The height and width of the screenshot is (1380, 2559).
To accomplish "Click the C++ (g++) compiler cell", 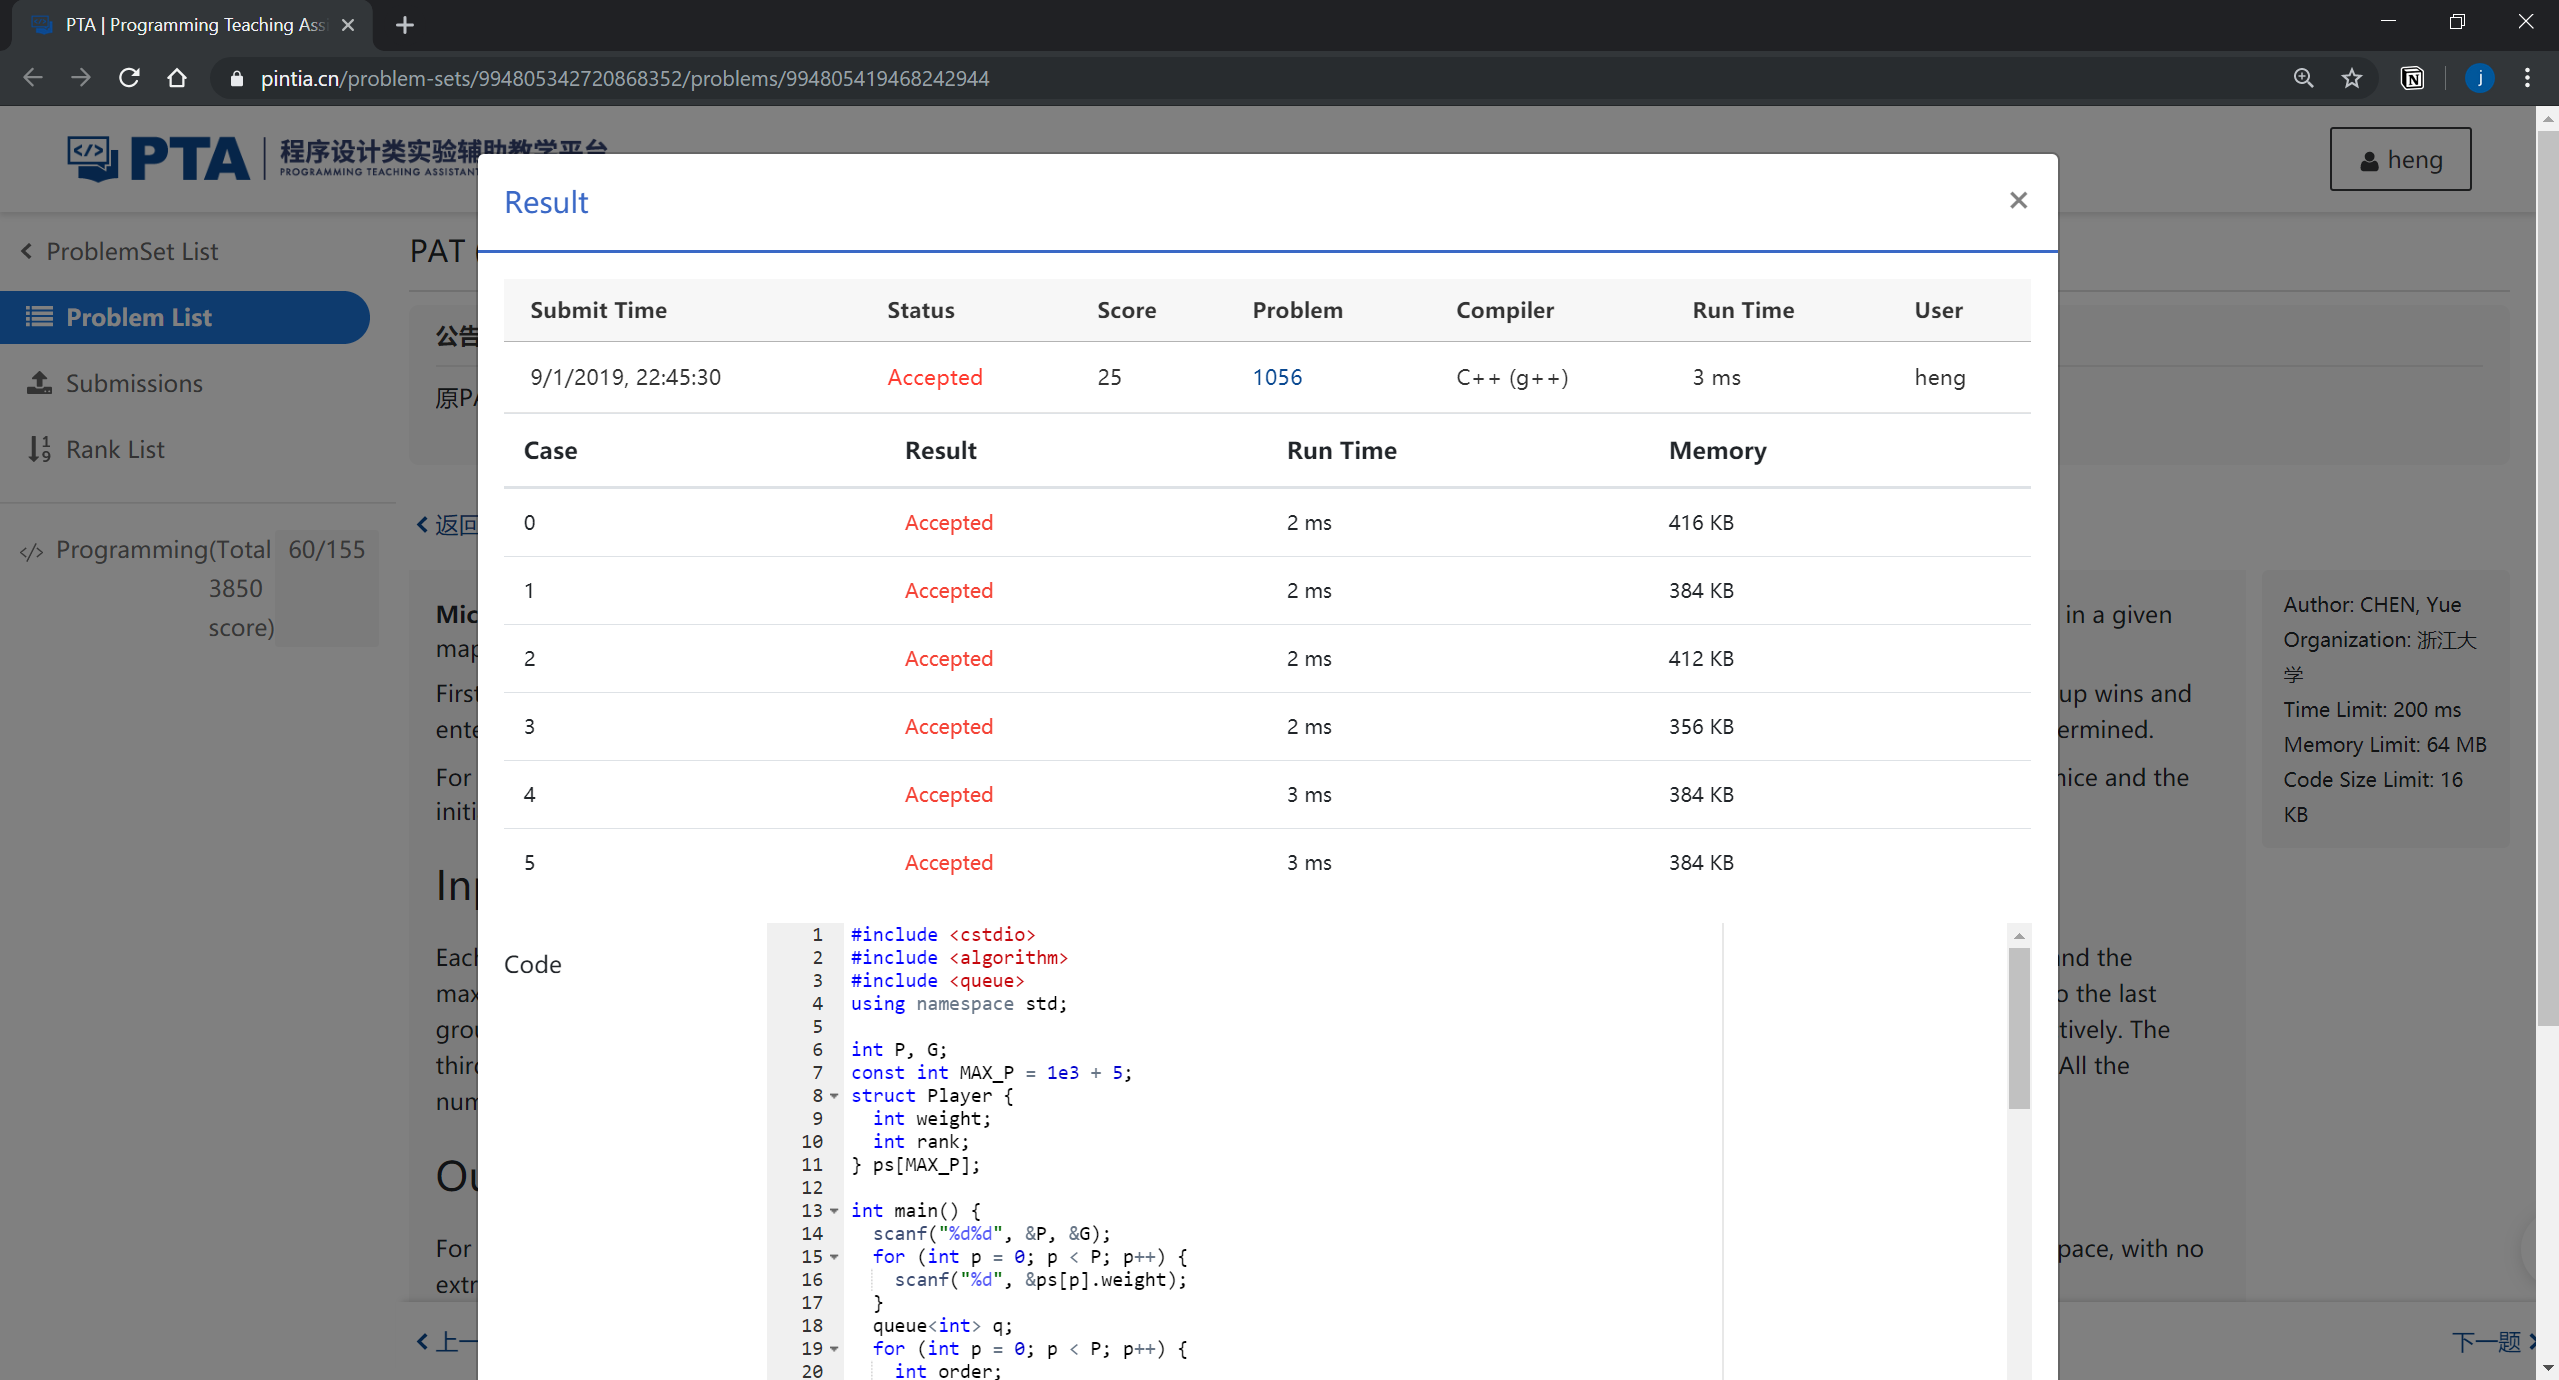I will pos(1512,377).
